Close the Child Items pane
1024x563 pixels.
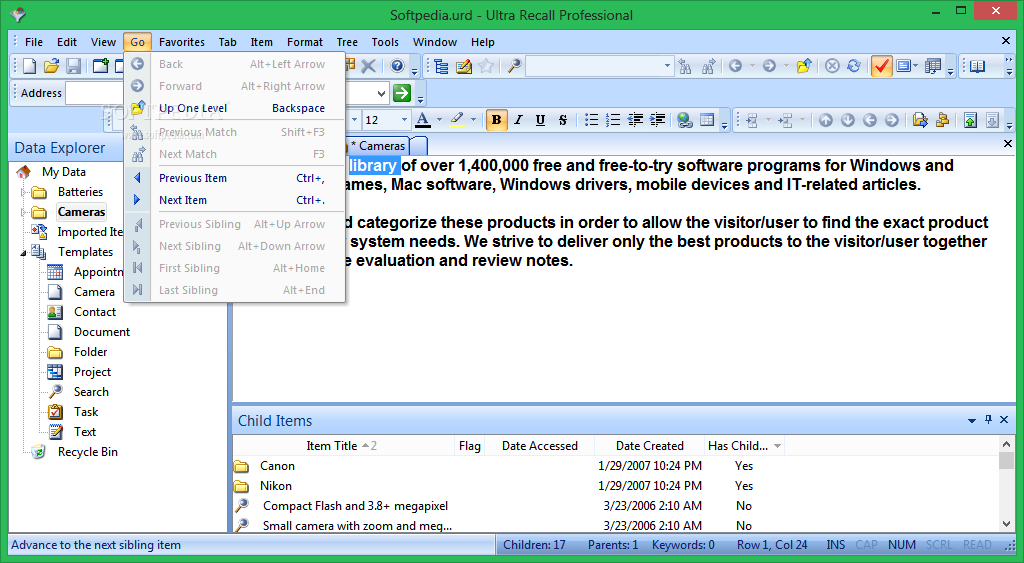1004,419
